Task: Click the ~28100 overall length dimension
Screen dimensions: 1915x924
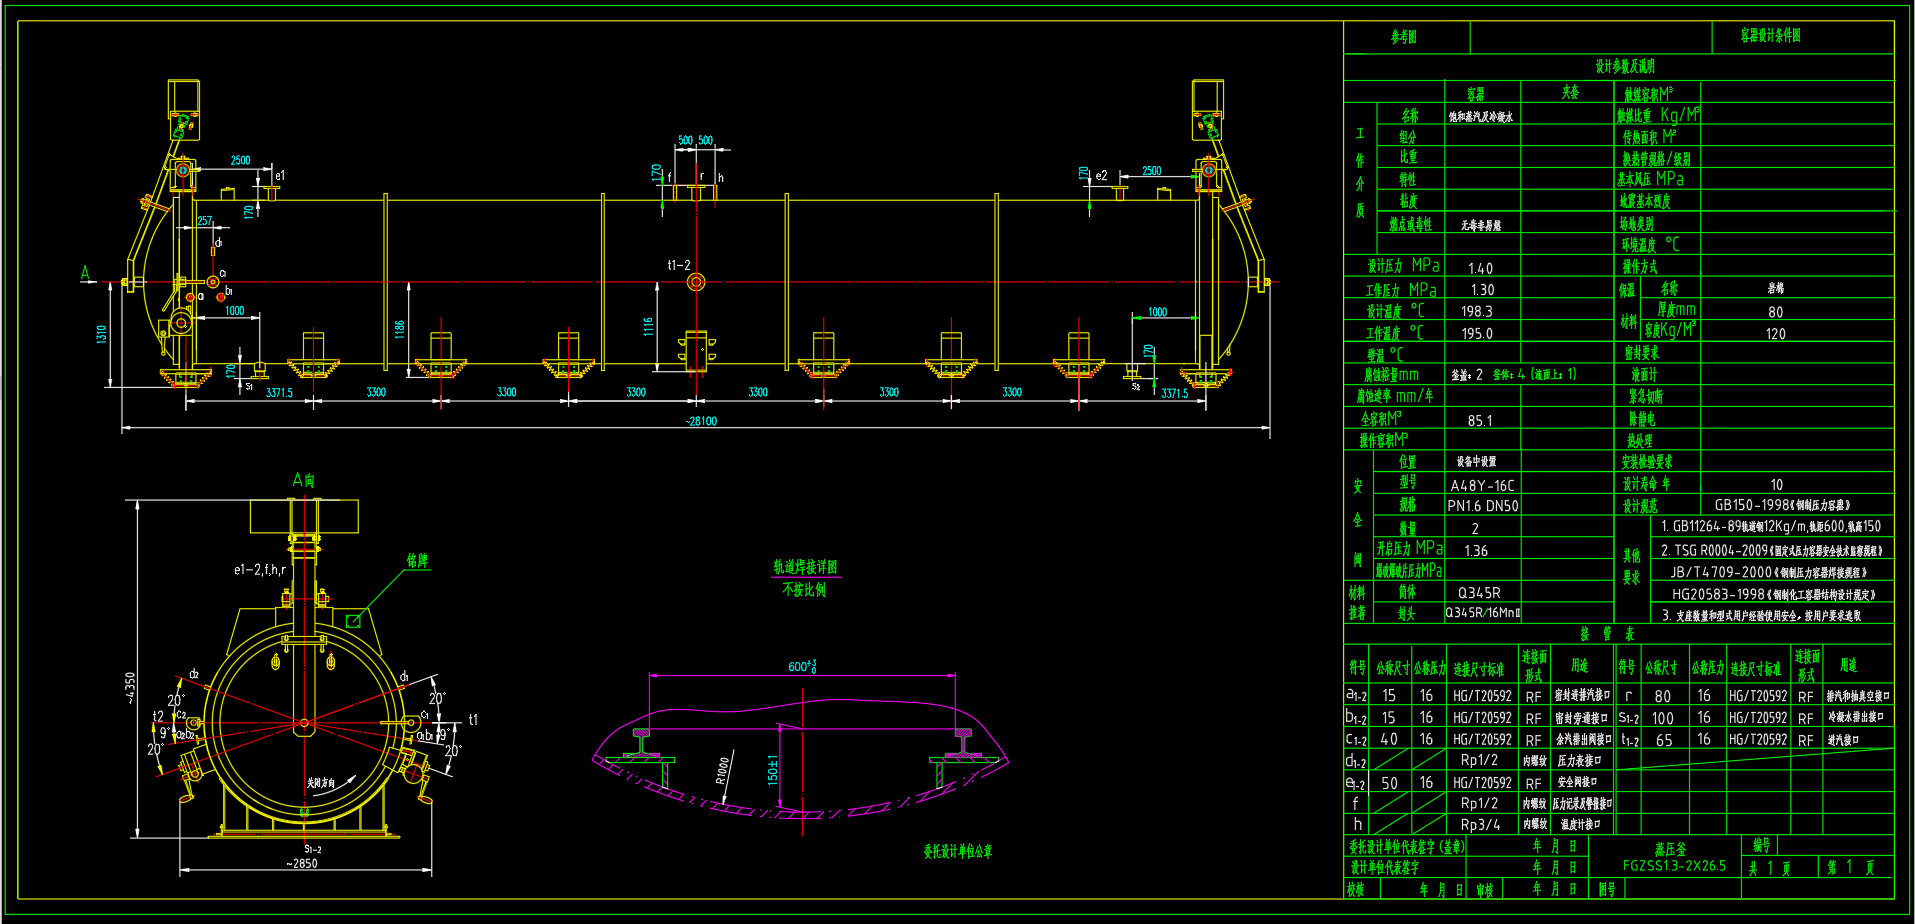Action: click(701, 421)
